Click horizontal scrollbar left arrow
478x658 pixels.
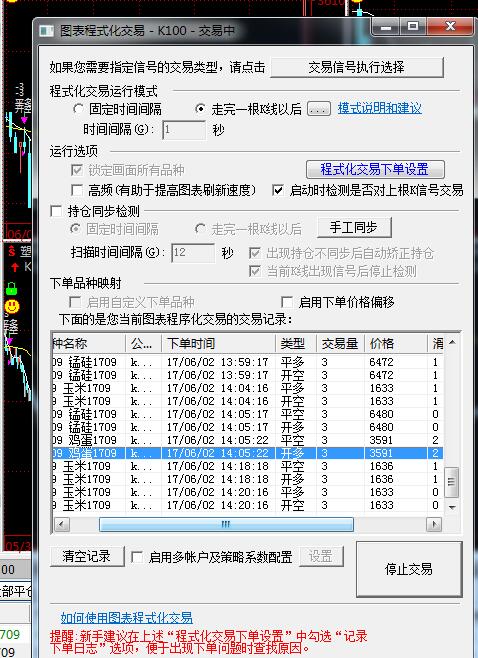pos(63,524)
